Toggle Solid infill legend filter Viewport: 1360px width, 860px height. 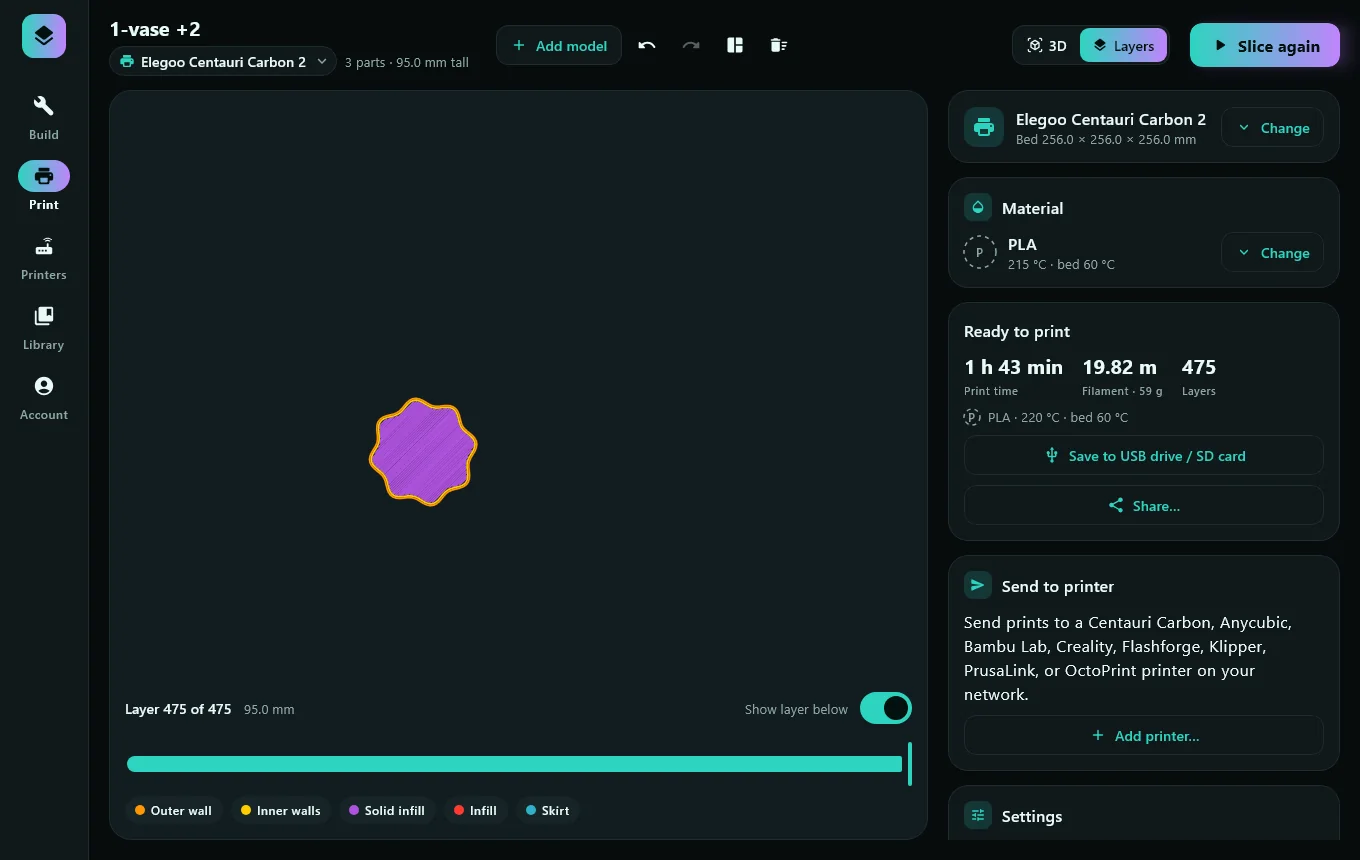tap(387, 810)
